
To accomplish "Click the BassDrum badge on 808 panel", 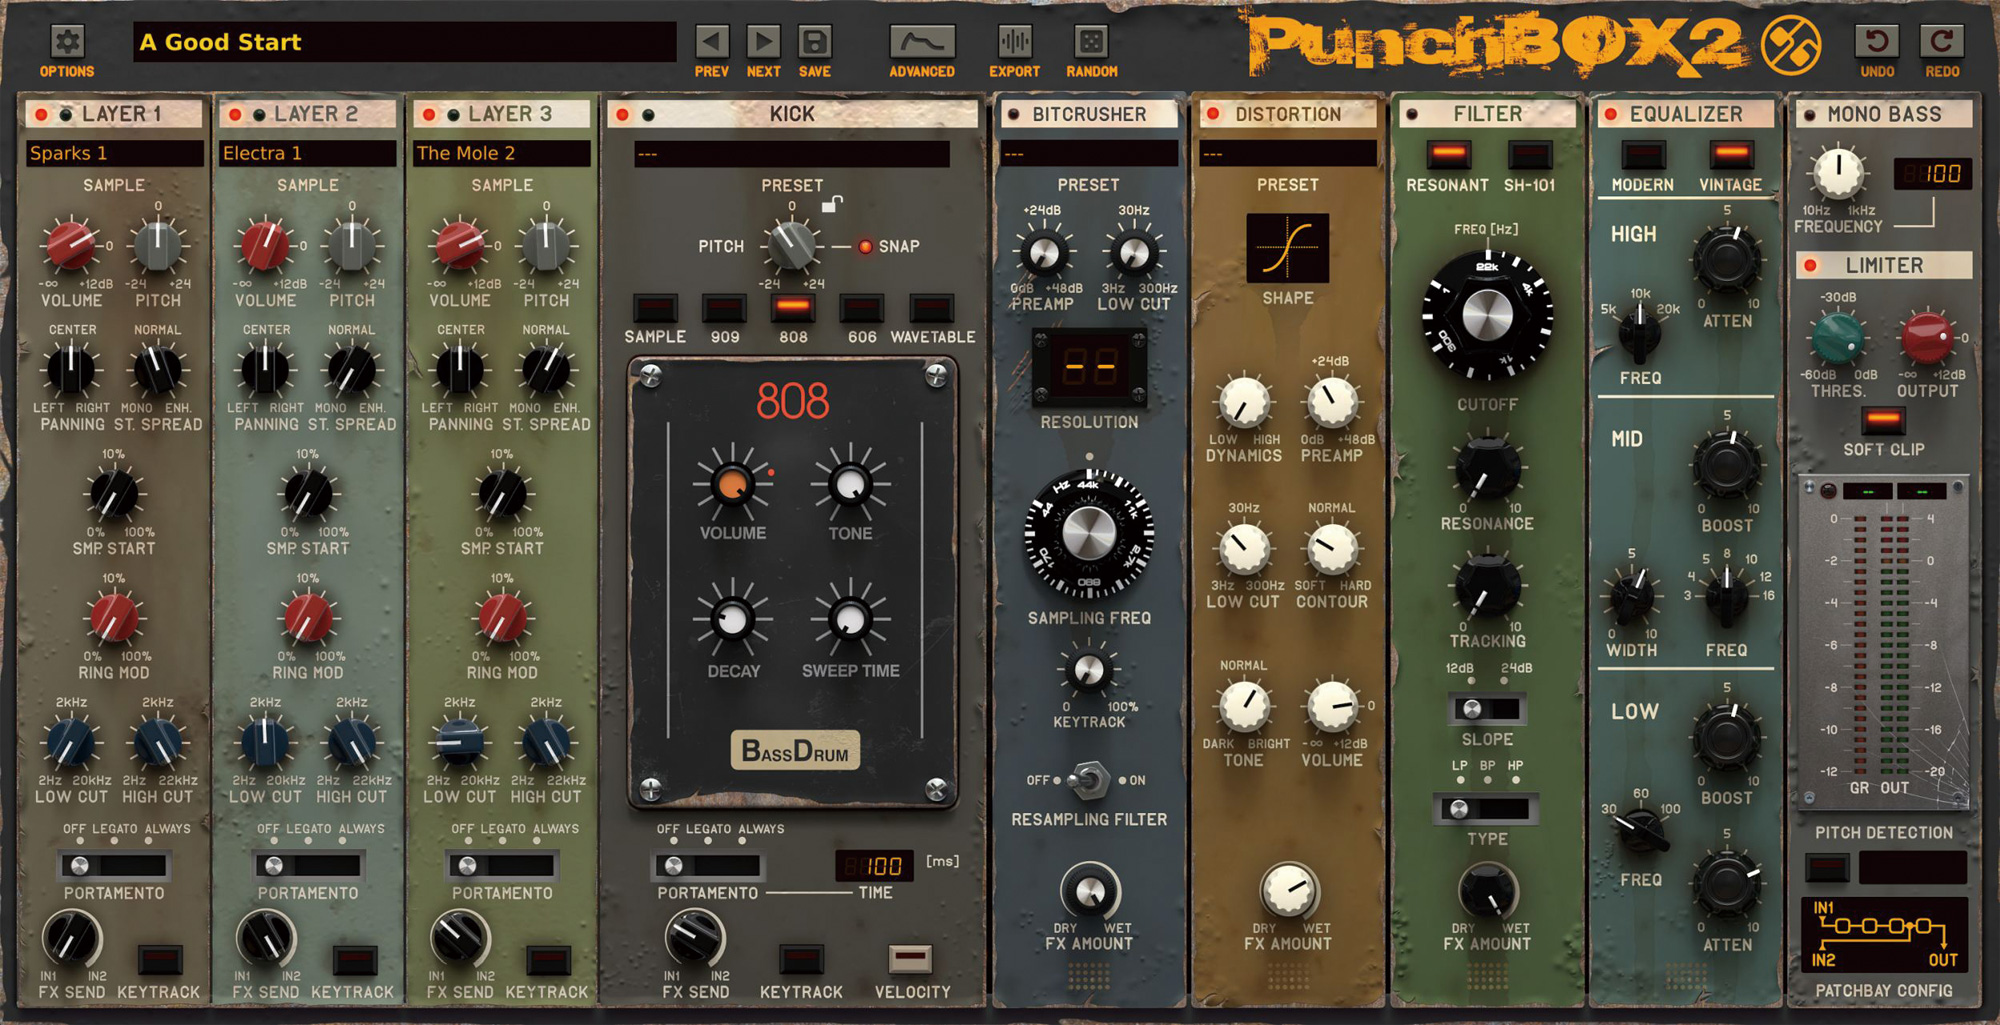I will pyautogui.click(x=795, y=751).
